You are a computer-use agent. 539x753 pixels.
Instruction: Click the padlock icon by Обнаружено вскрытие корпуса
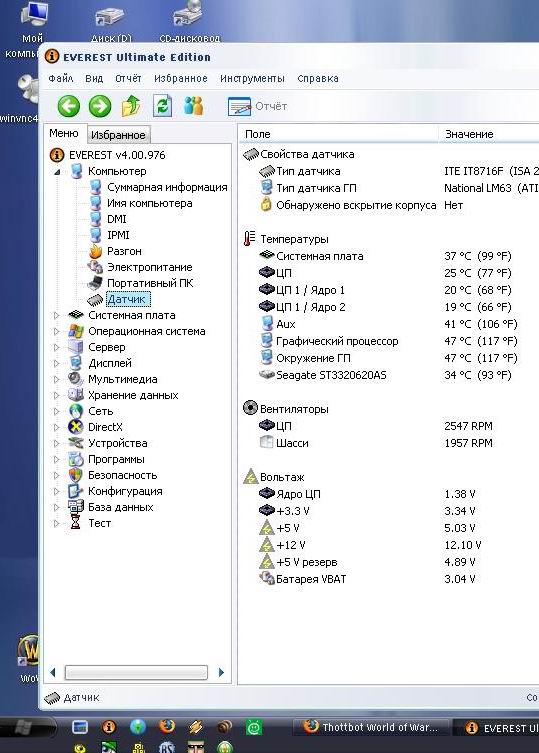[x=266, y=205]
